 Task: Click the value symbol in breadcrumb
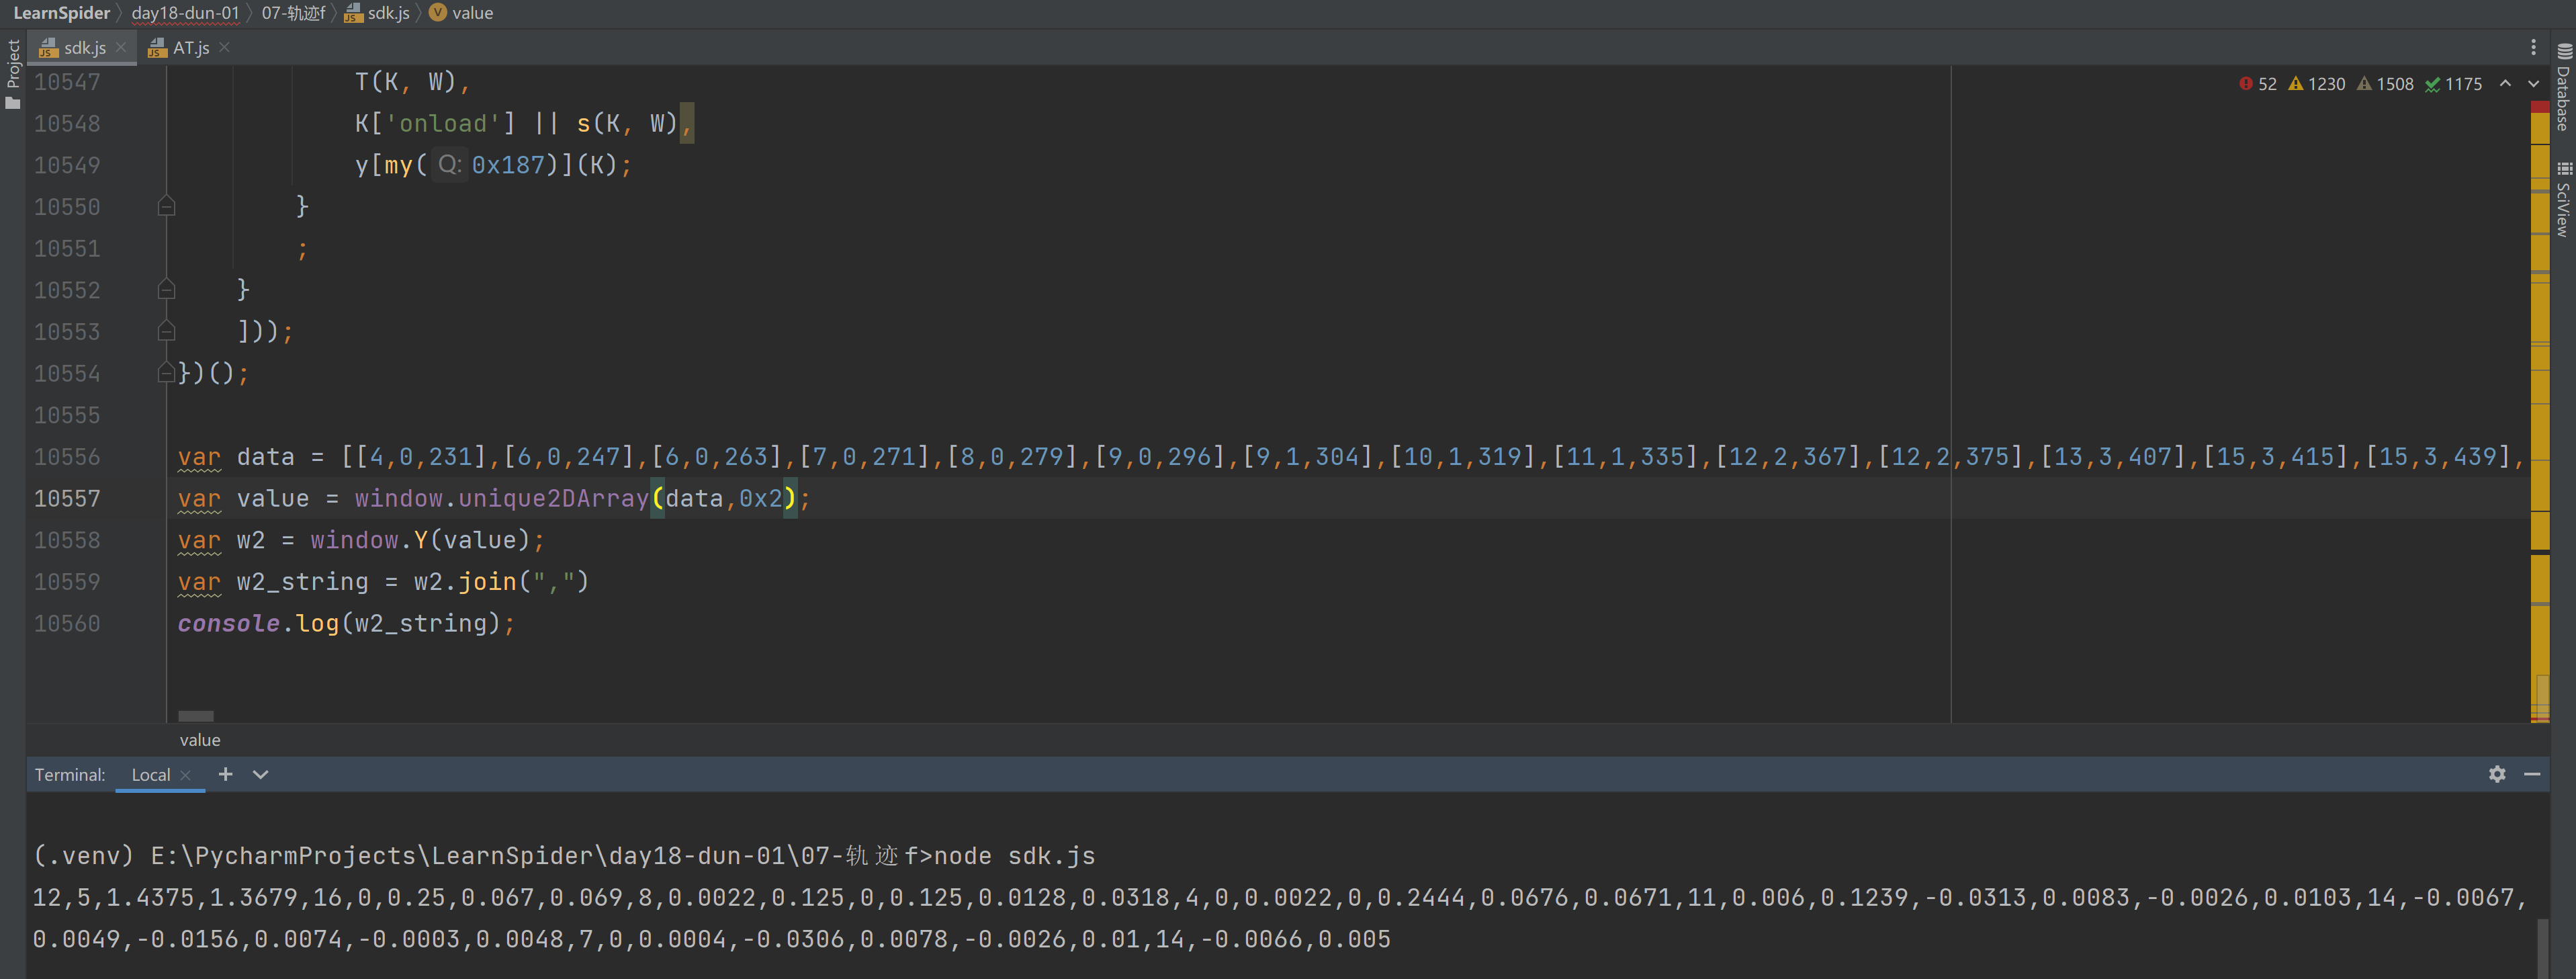coord(461,13)
